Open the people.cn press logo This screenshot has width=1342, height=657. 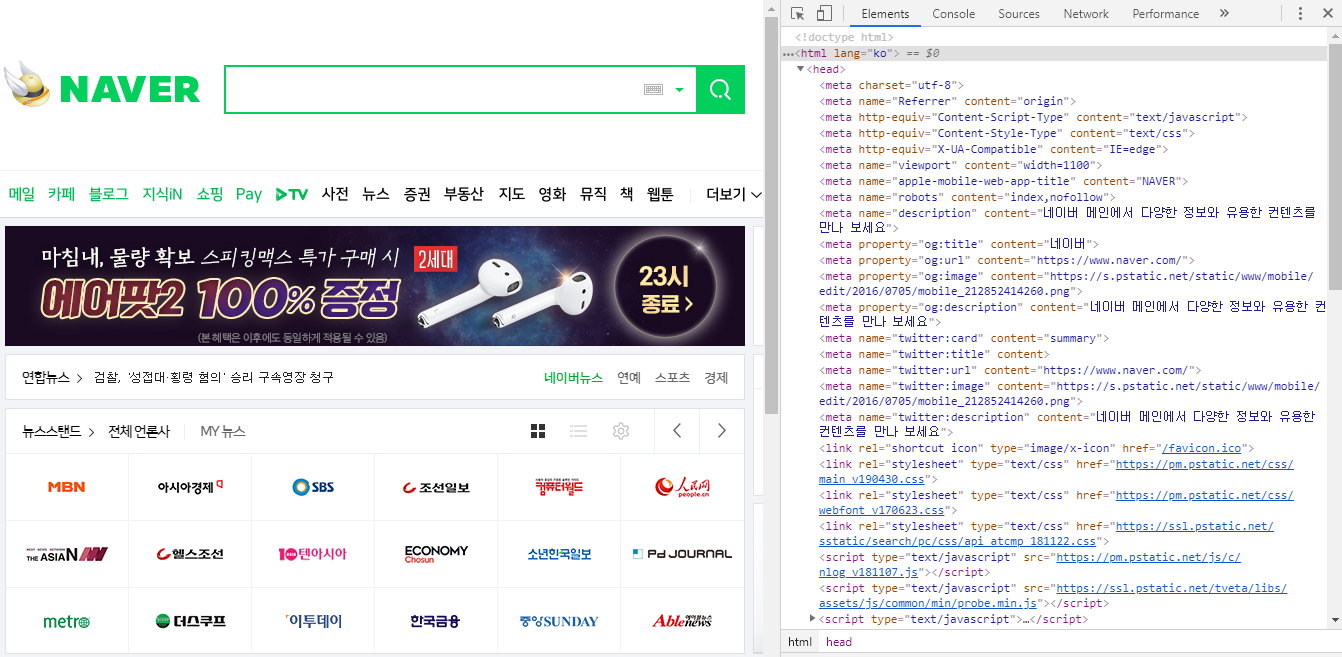pos(682,487)
